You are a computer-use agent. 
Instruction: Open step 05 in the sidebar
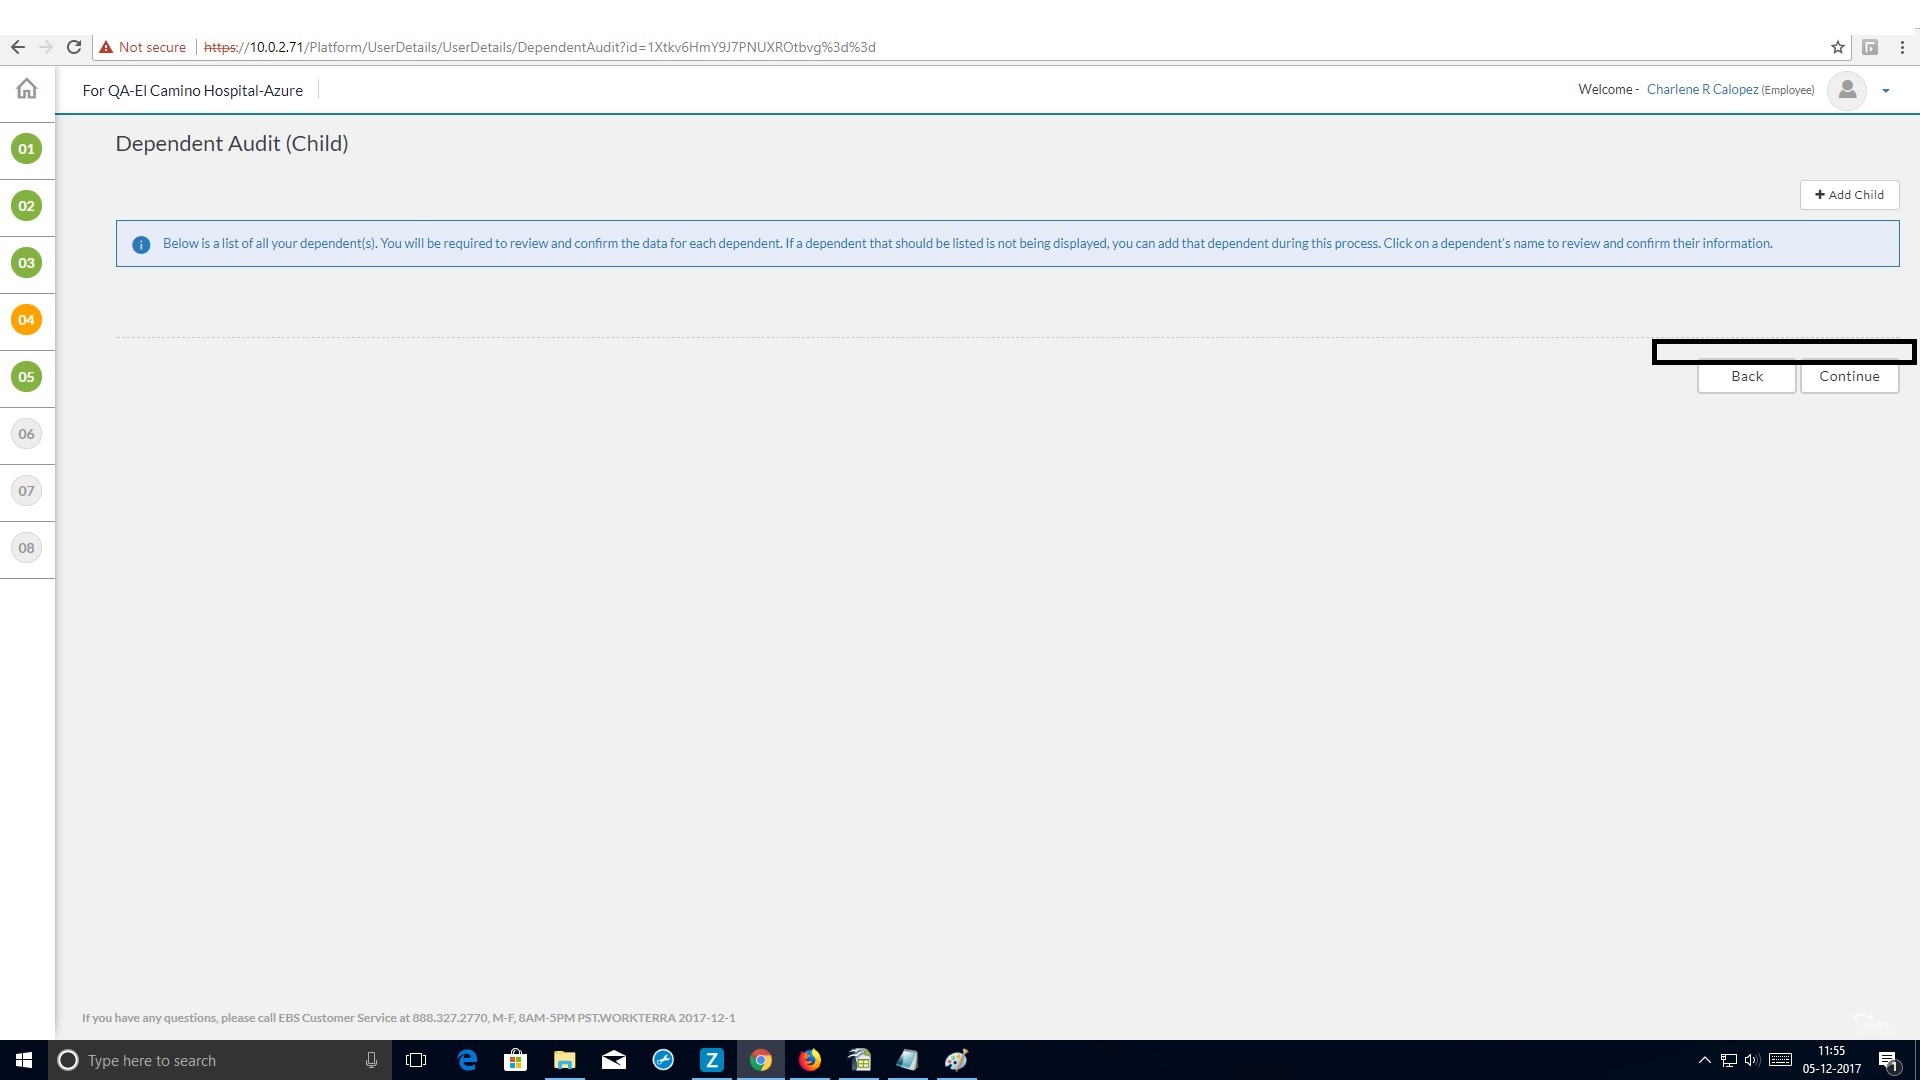[26, 377]
